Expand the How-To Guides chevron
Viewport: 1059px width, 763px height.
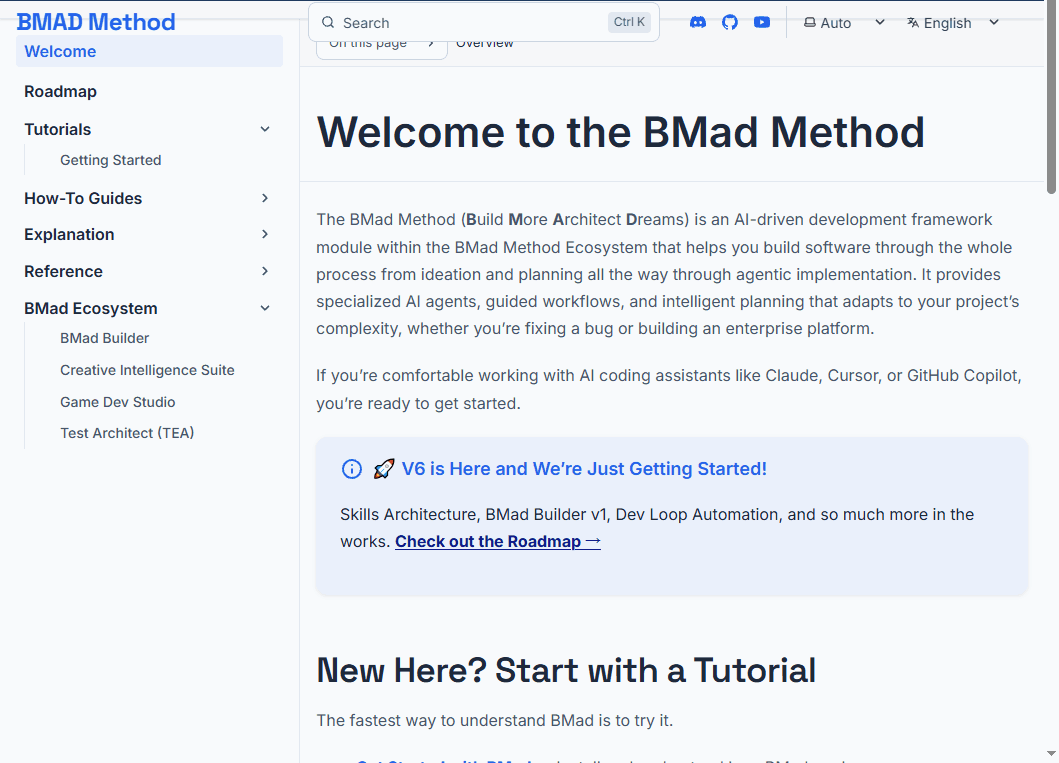265,198
